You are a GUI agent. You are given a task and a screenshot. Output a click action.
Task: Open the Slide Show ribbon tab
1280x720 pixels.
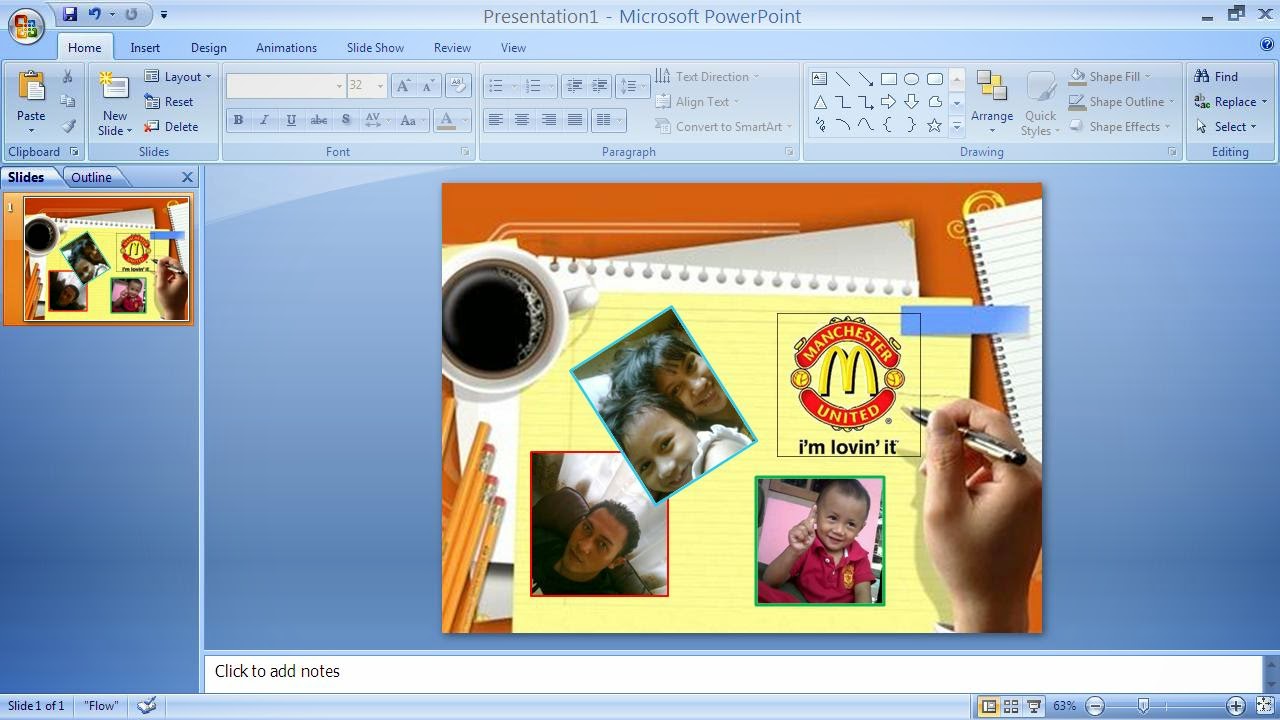[x=375, y=47]
